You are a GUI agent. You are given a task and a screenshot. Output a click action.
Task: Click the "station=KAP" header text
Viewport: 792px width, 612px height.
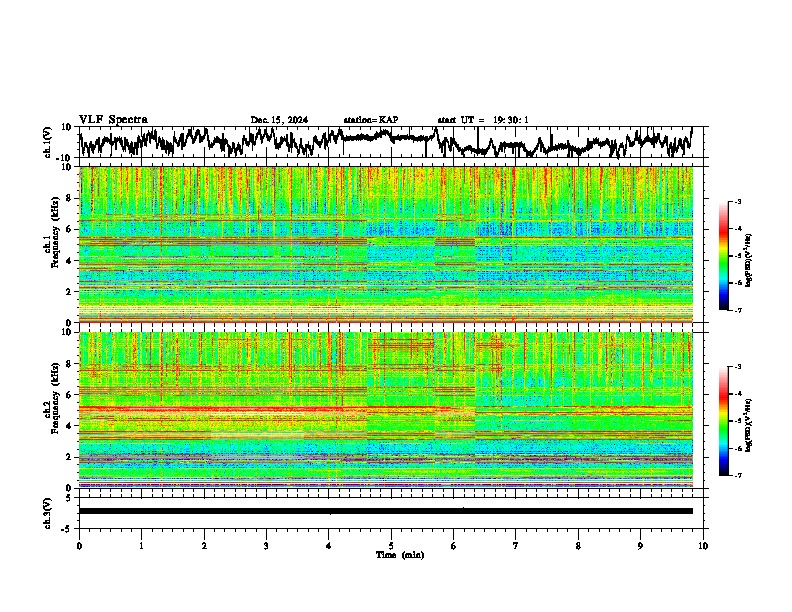371,120
